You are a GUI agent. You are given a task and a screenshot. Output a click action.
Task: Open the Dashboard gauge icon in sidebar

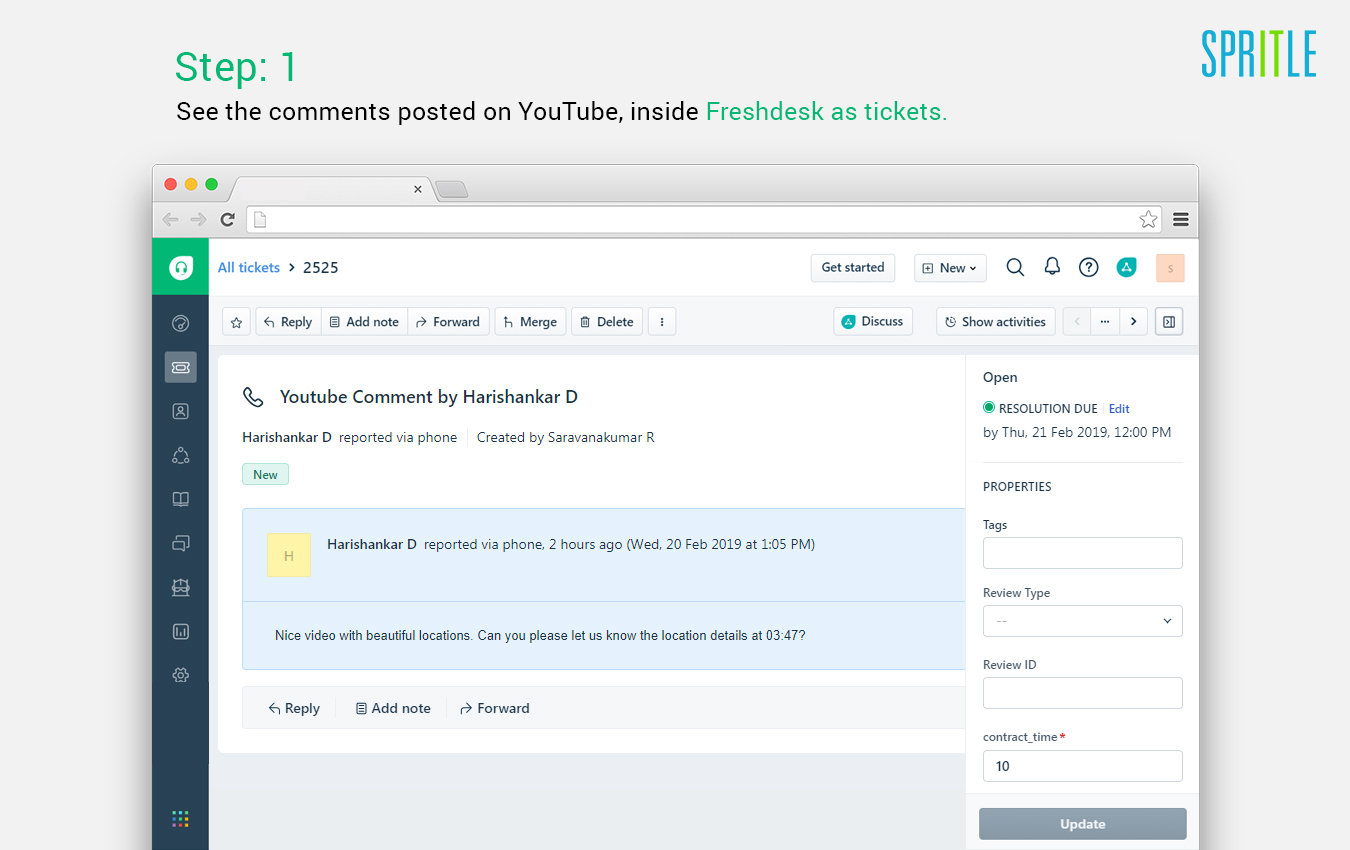[180, 323]
